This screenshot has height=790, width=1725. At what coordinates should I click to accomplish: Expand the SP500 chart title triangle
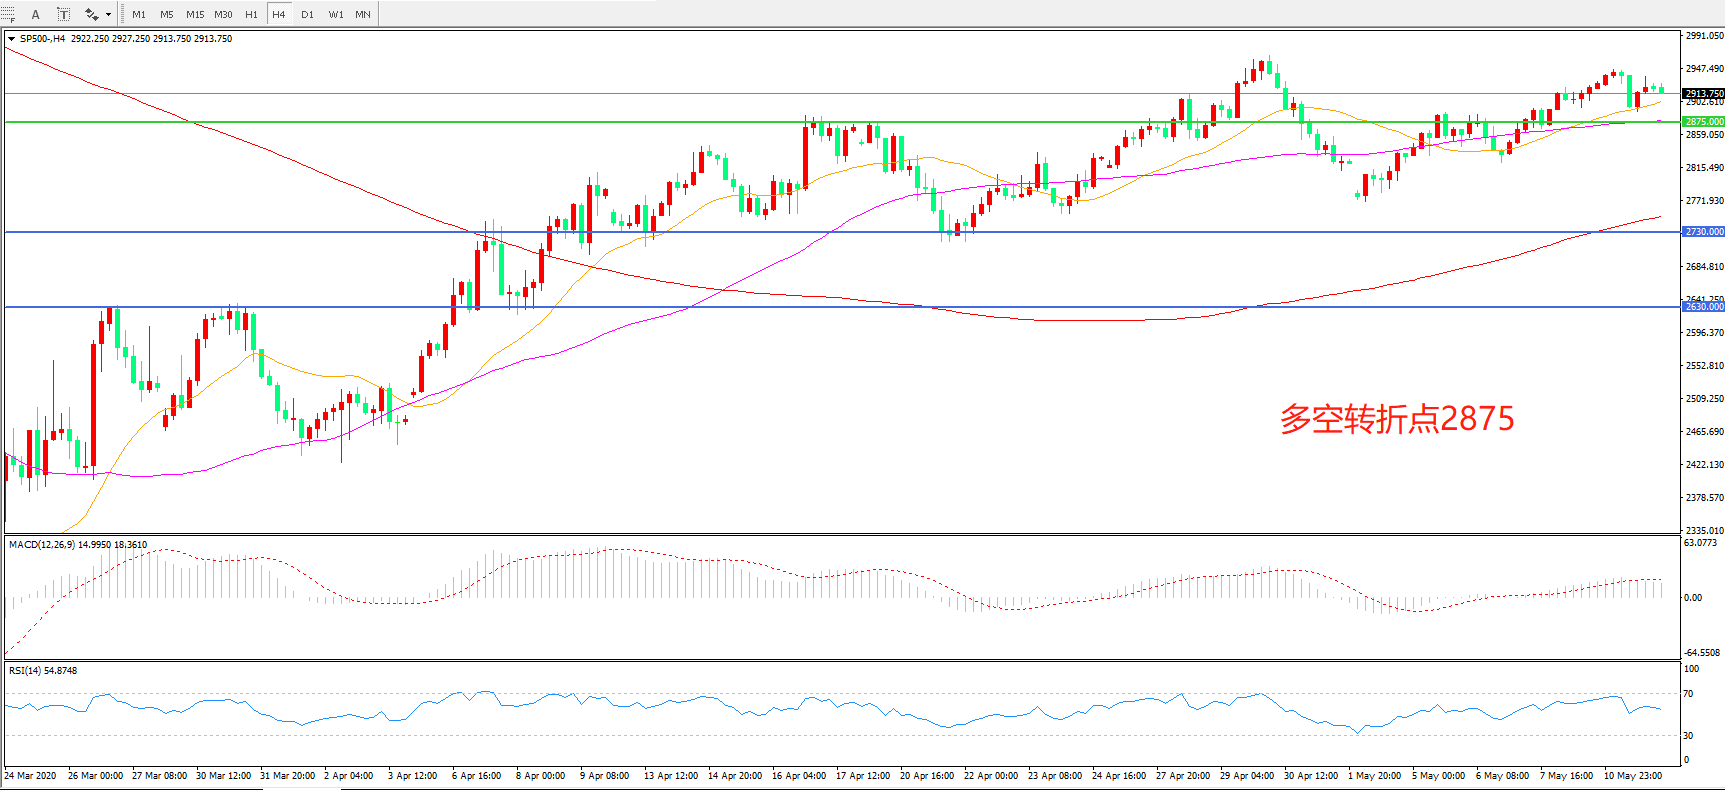[x=11, y=39]
